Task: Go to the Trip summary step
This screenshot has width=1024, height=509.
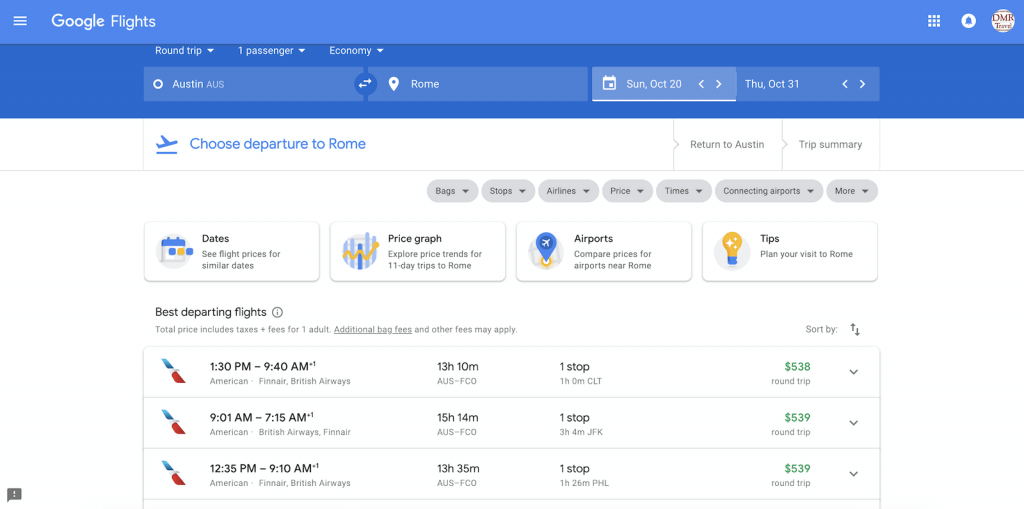Action: pos(830,144)
